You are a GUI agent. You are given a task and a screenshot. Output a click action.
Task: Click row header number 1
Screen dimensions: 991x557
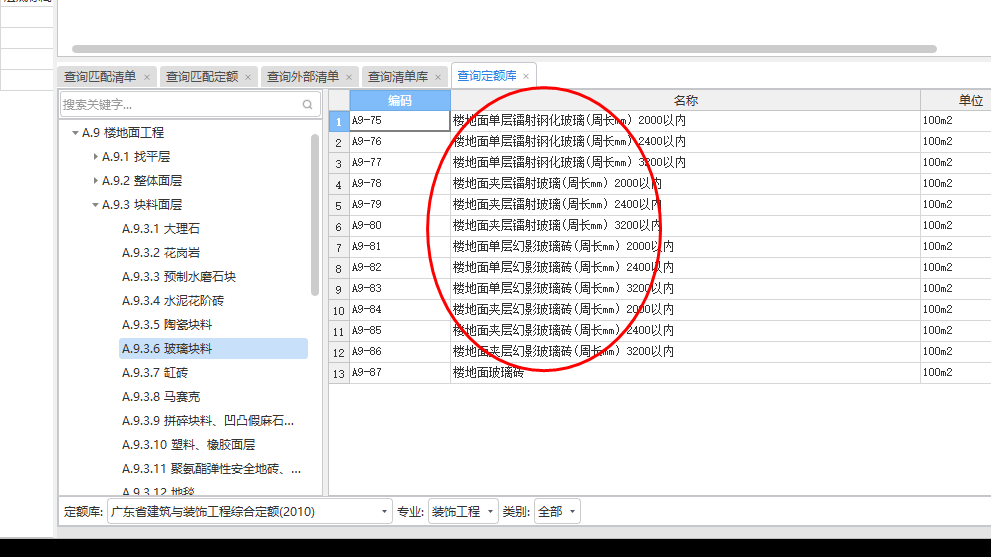(339, 121)
